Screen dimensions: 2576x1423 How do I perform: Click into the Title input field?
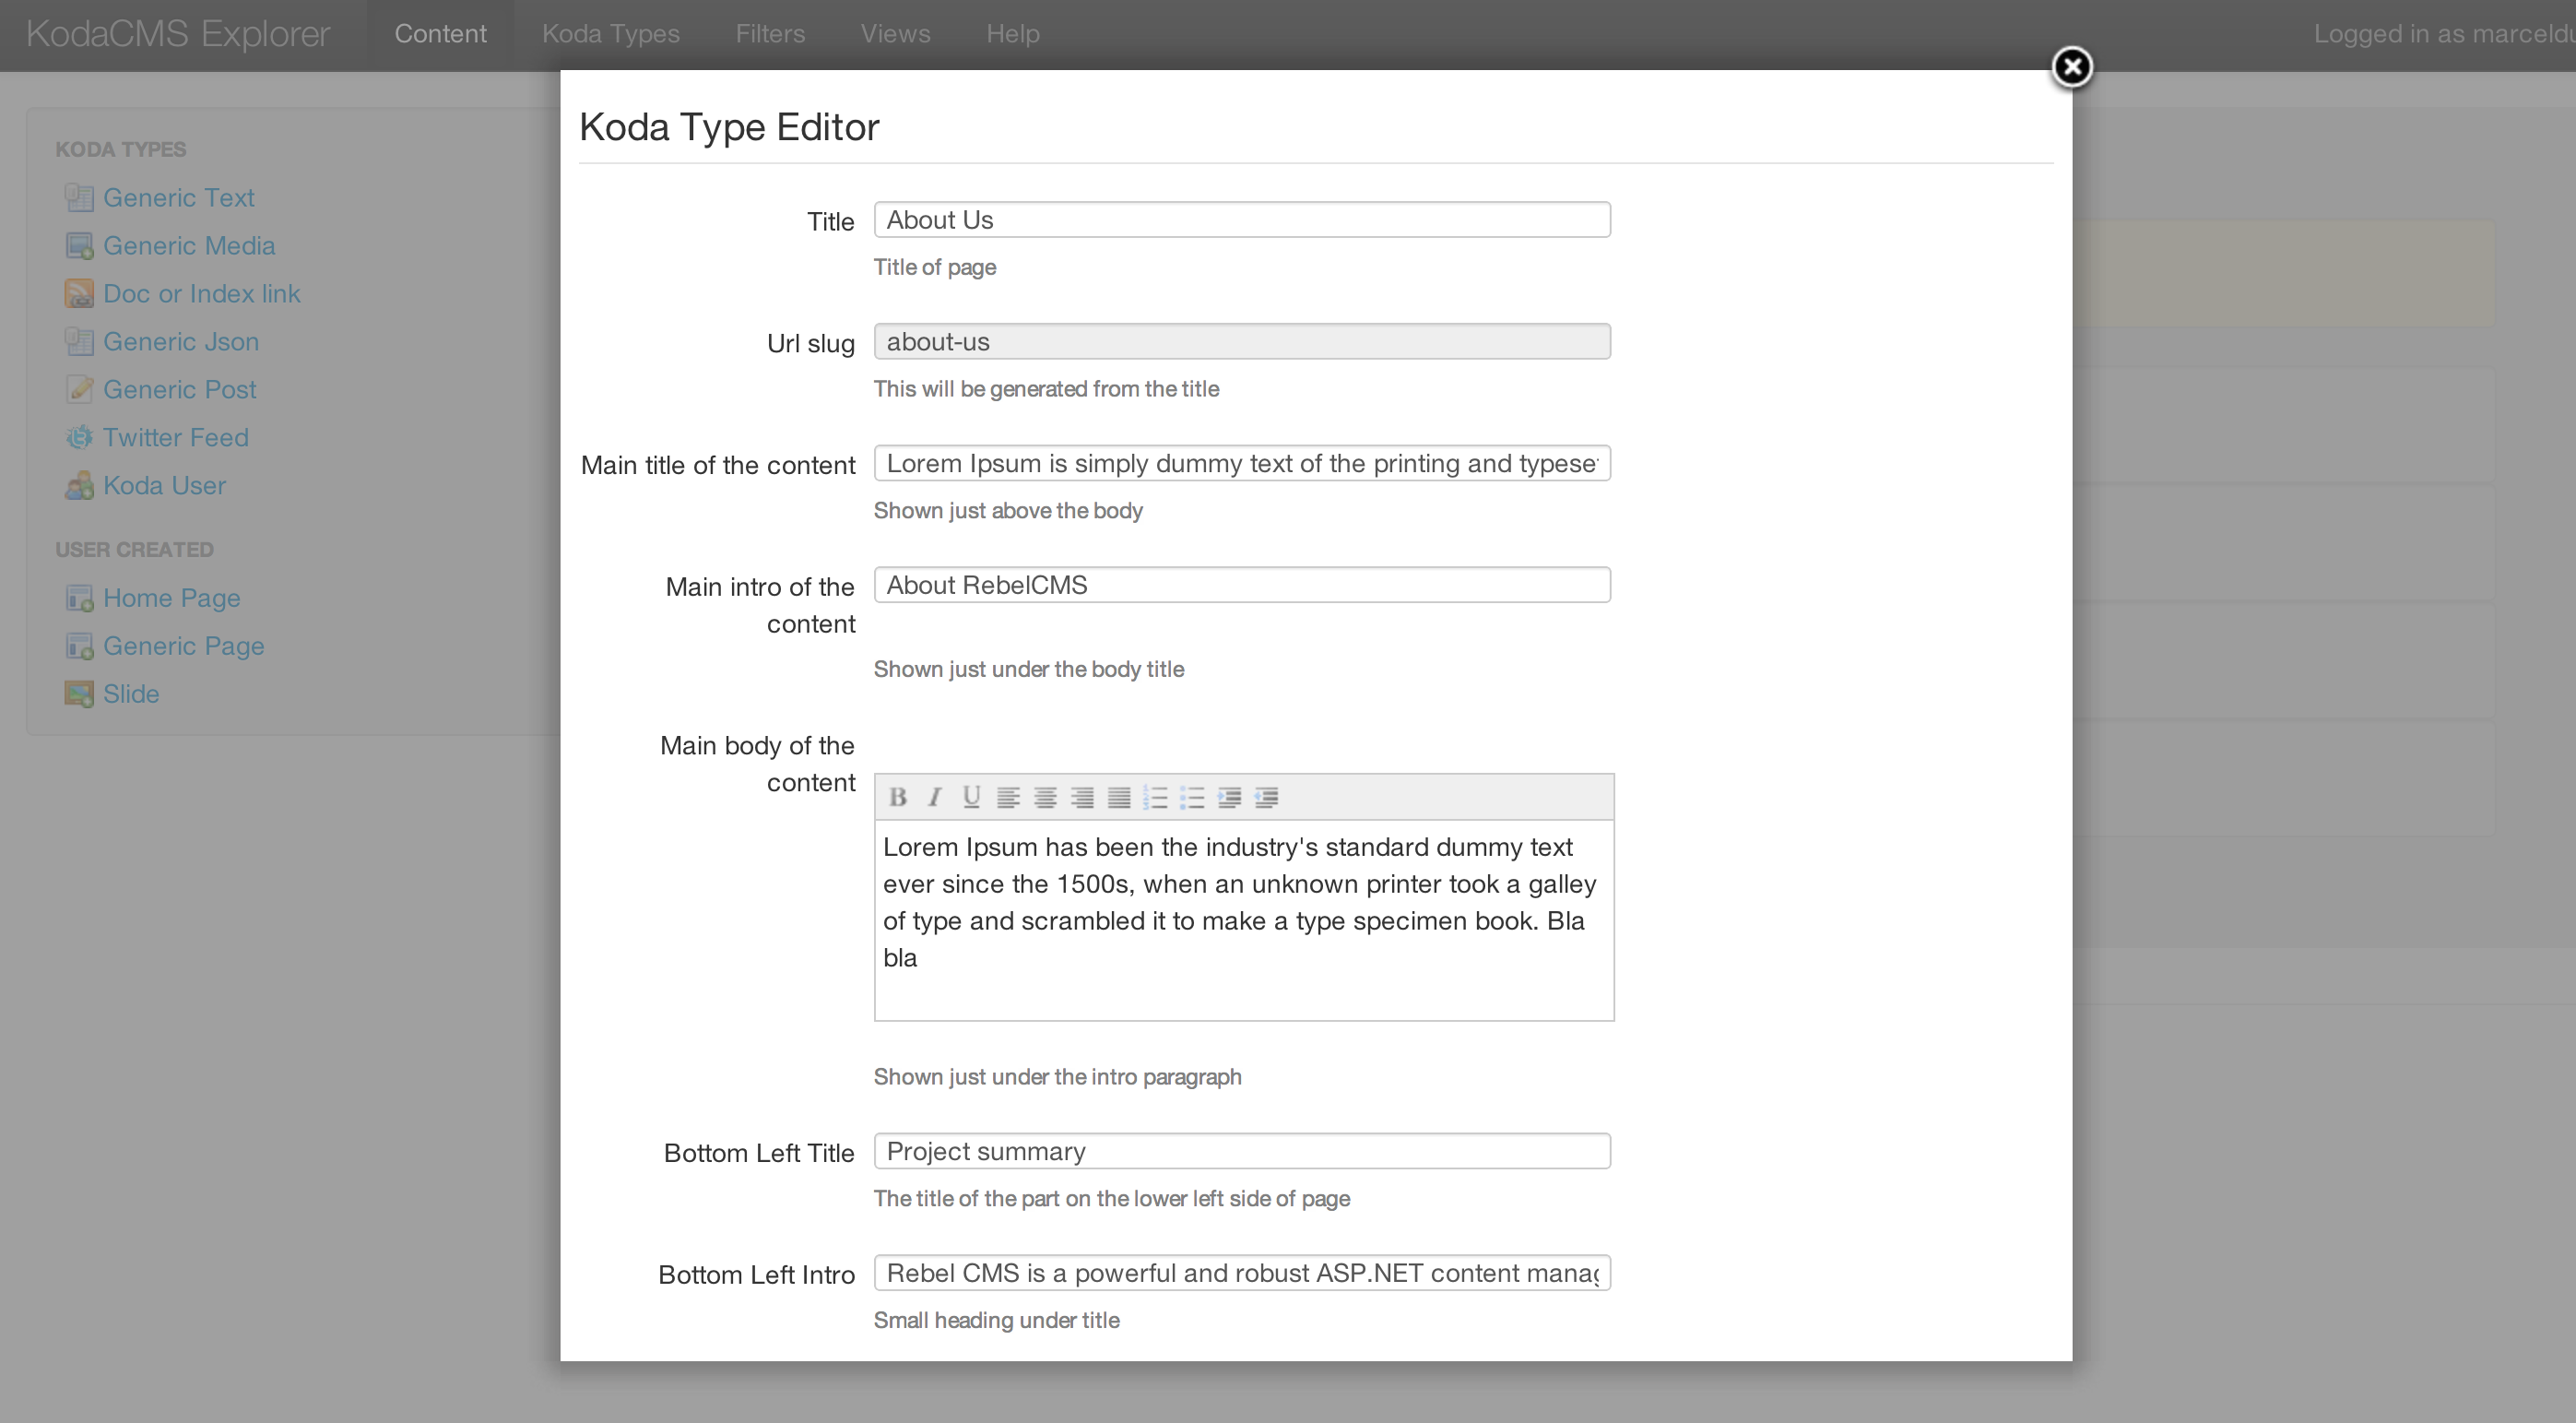point(1241,220)
